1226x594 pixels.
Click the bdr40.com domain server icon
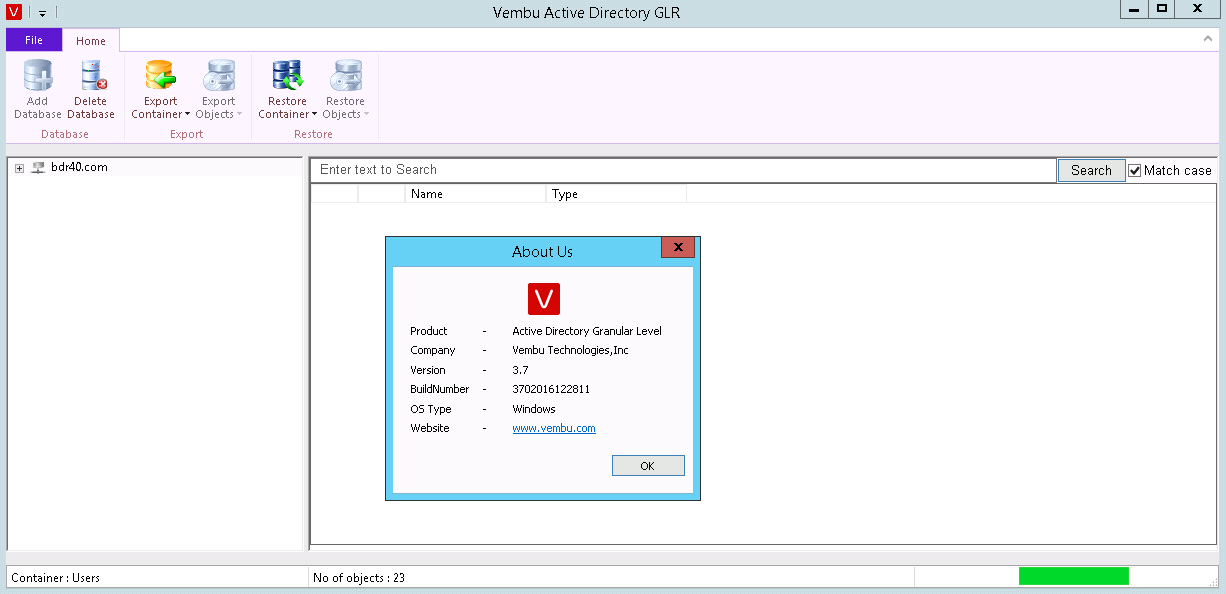tap(38, 168)
